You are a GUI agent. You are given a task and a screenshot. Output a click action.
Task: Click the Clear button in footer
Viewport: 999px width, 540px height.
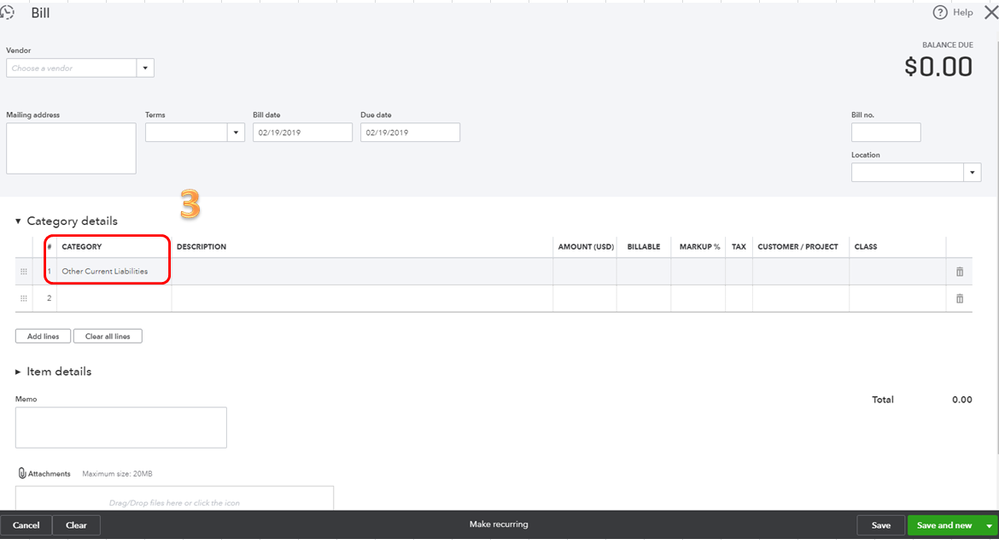coord(76,525)
